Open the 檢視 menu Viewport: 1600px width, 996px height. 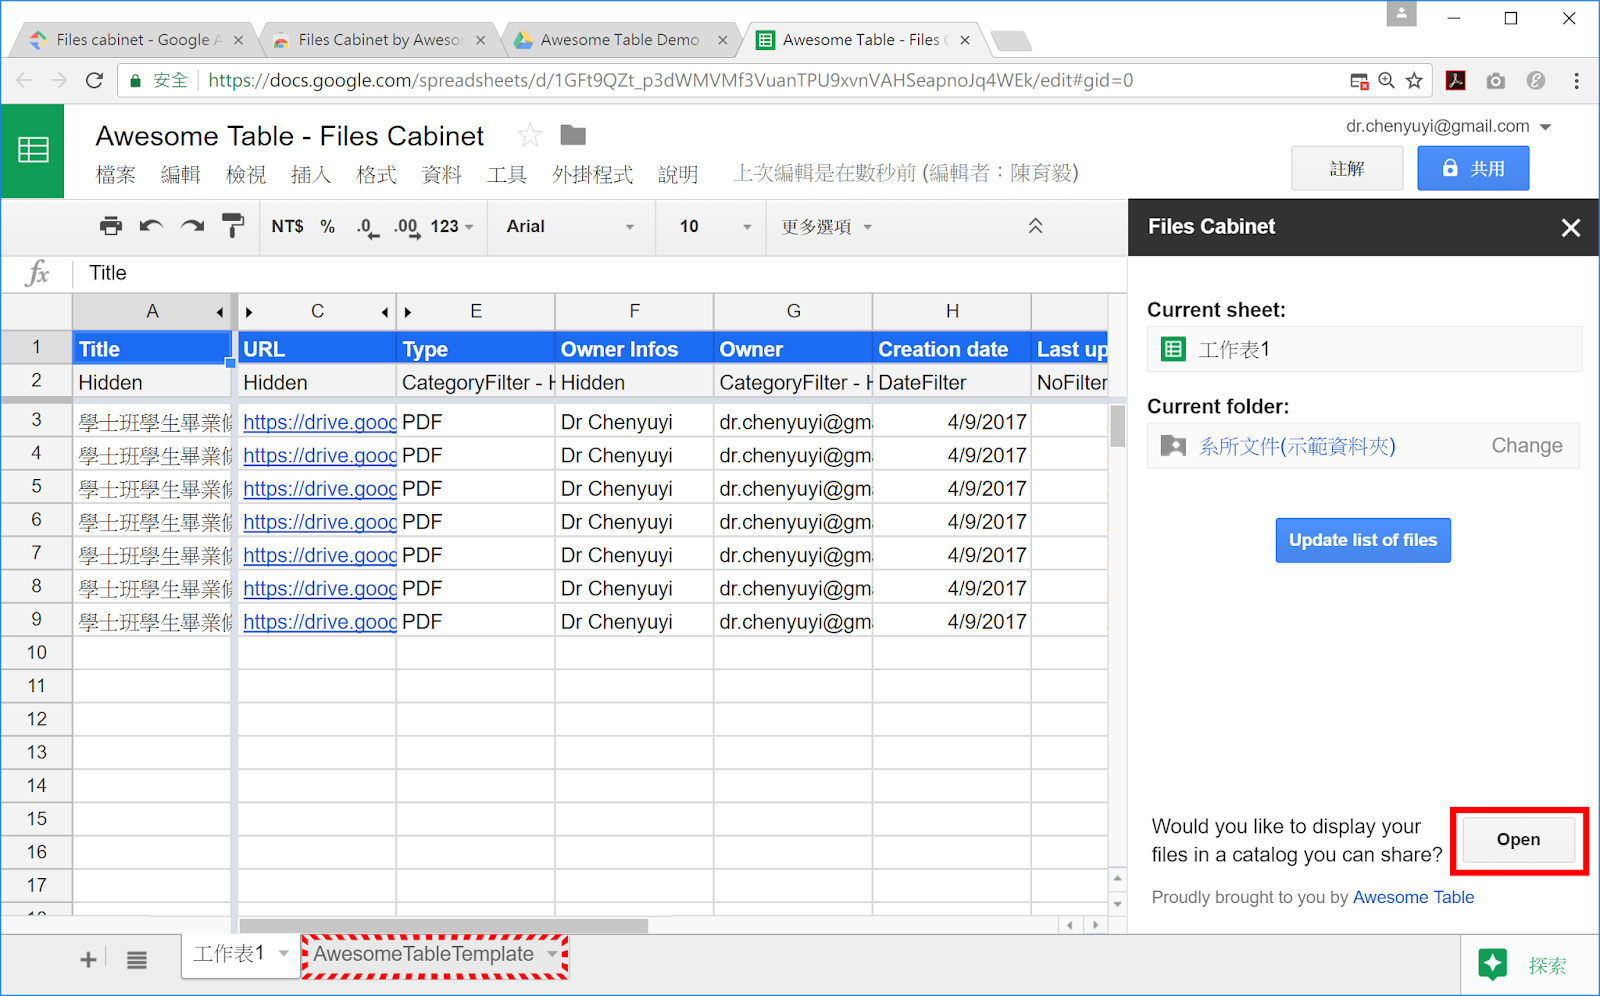pyautogui.click(x=246, y=174)
